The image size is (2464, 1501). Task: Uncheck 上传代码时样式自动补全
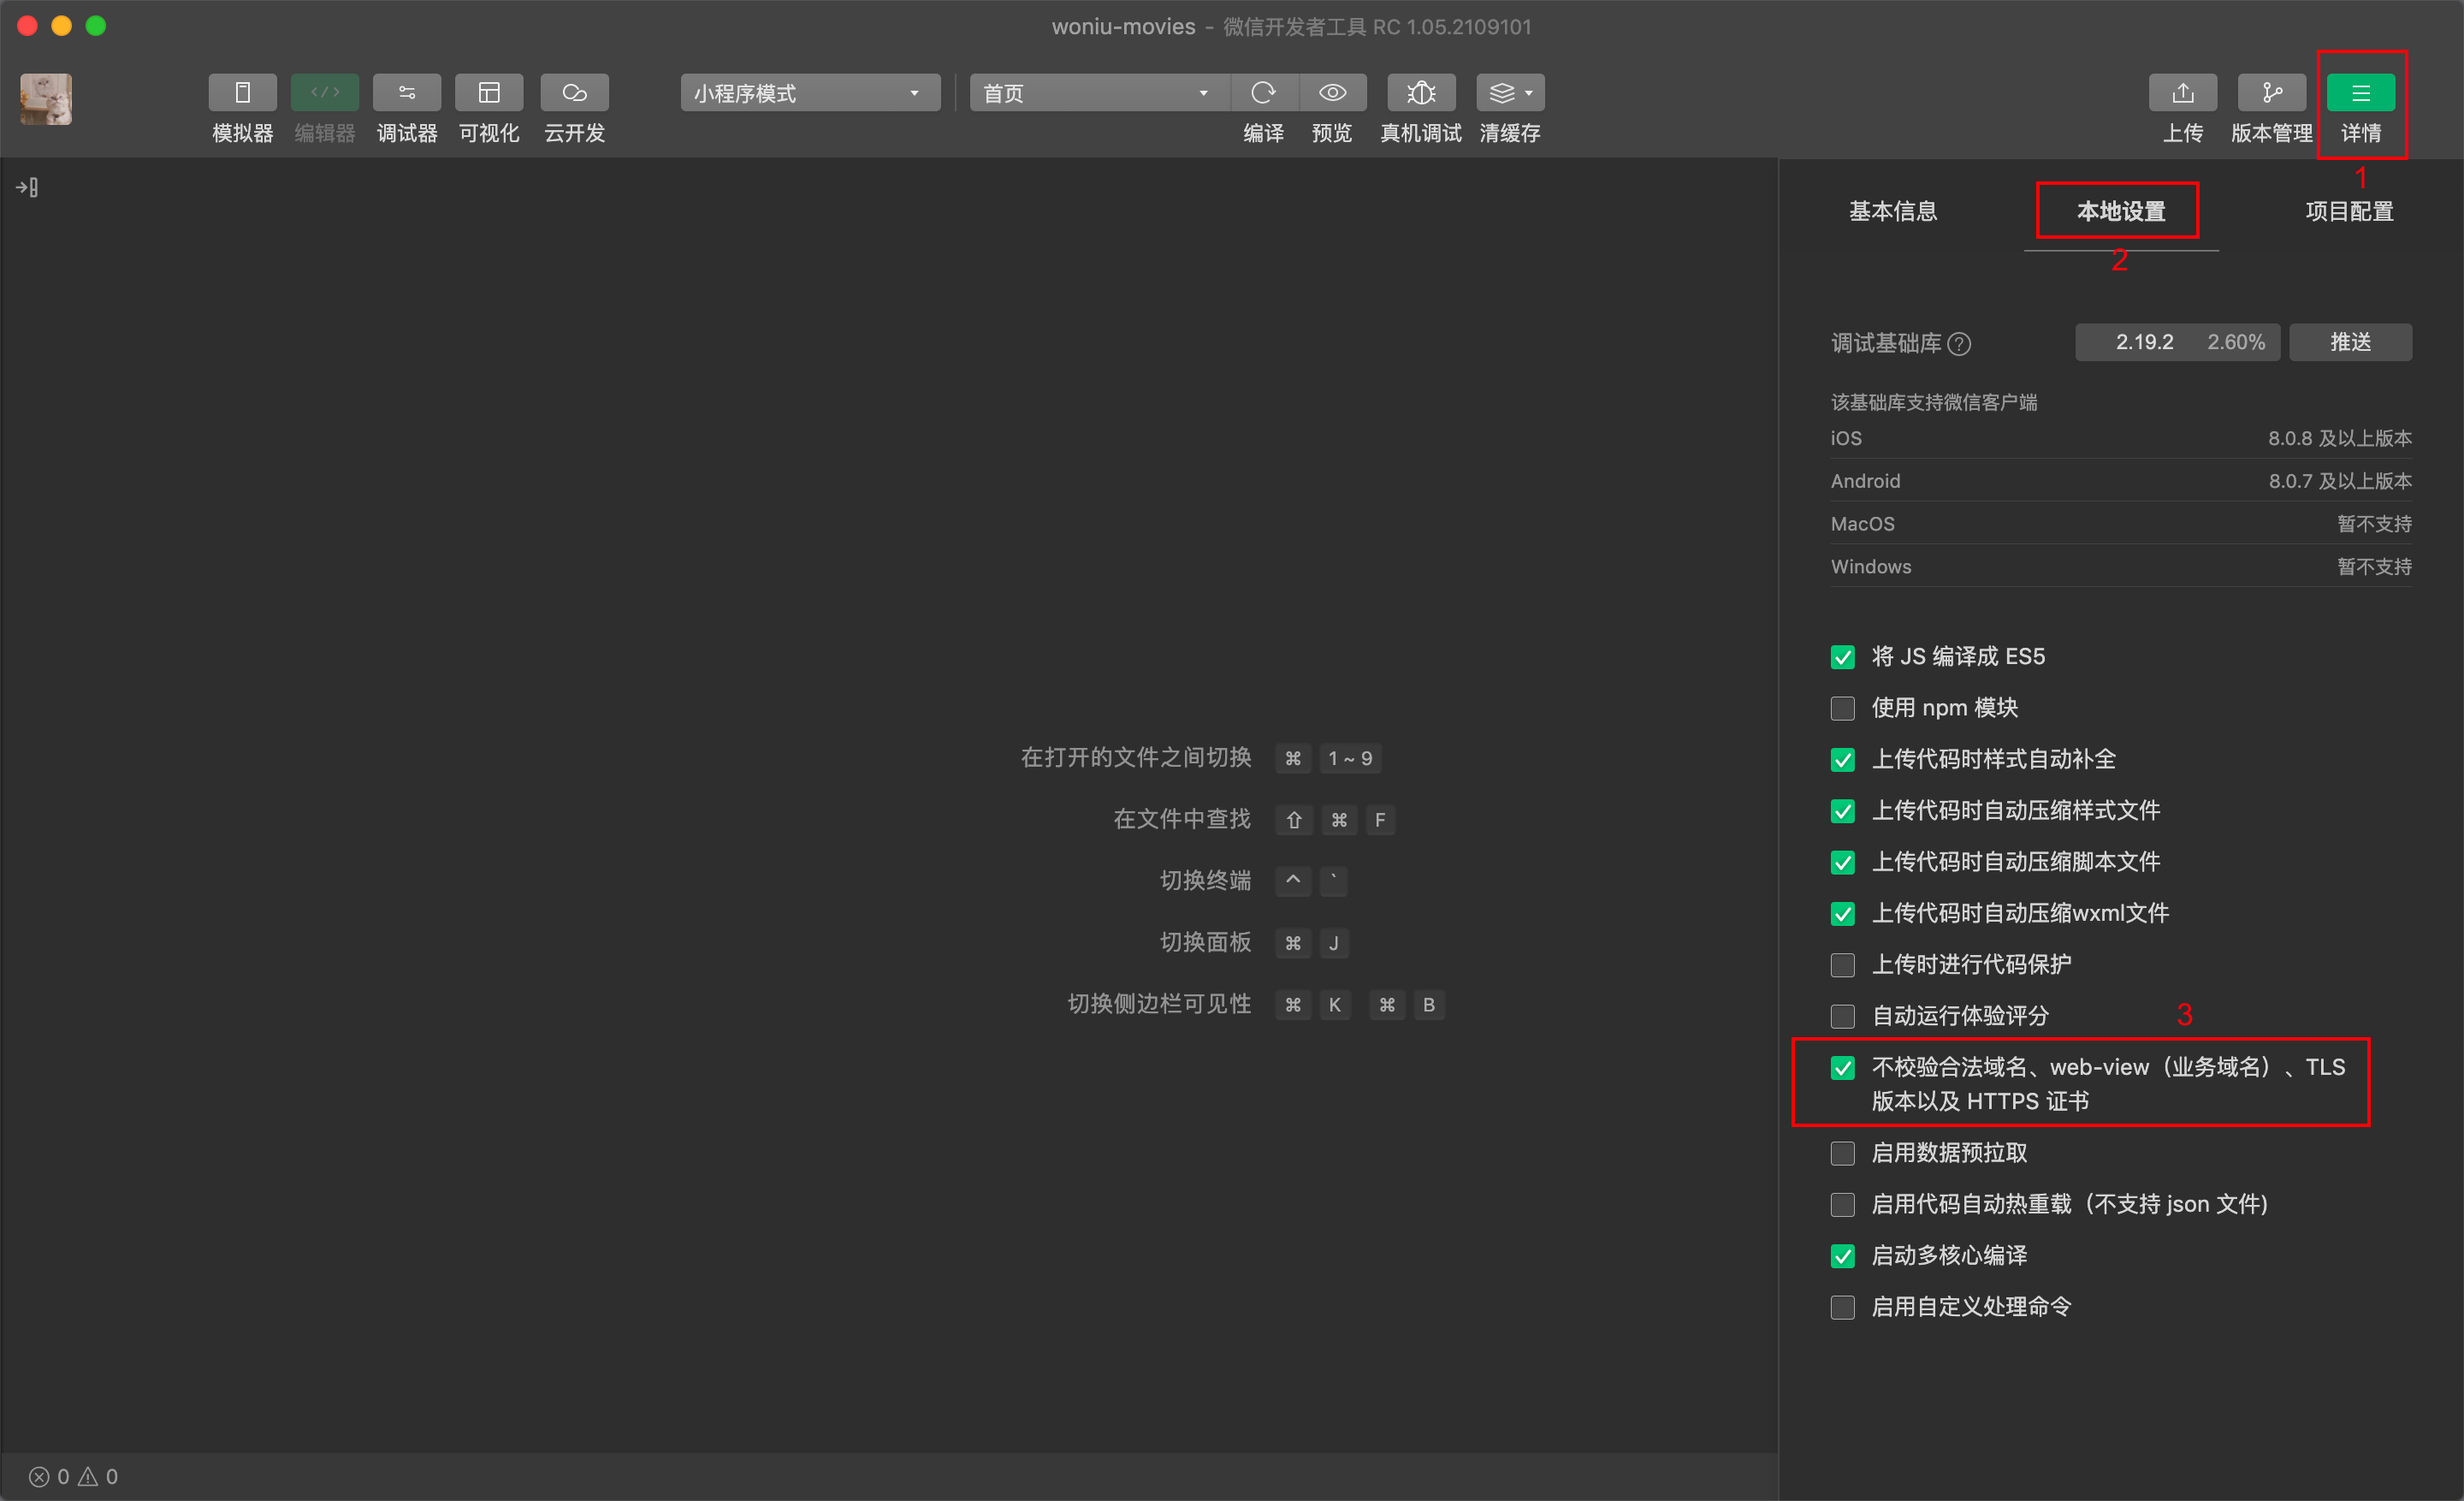(1843, 760)
